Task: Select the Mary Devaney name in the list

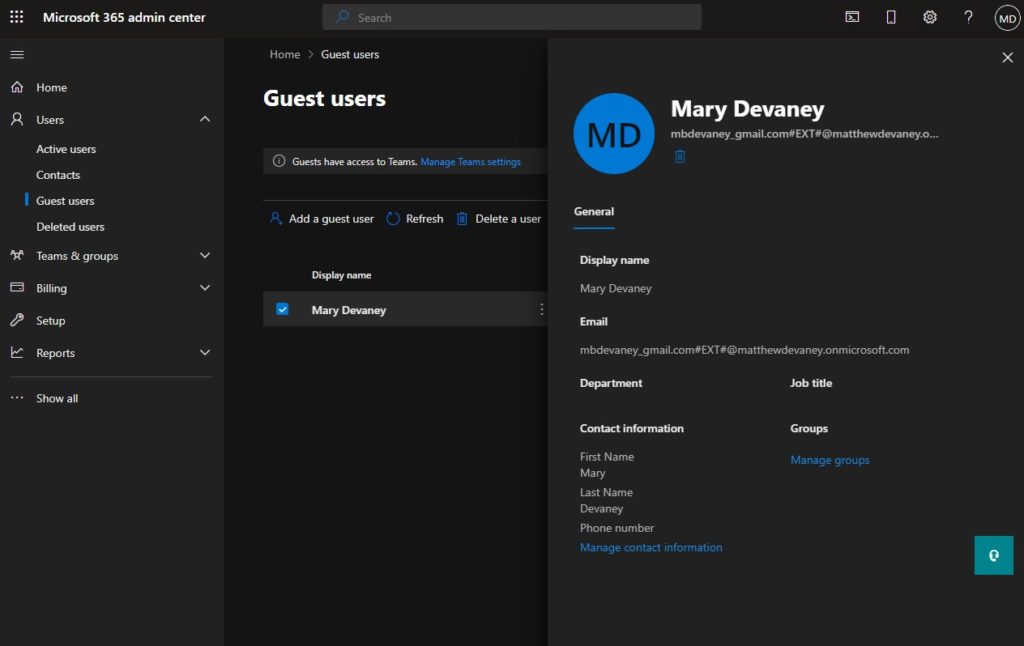Action: tap(349, 310)
